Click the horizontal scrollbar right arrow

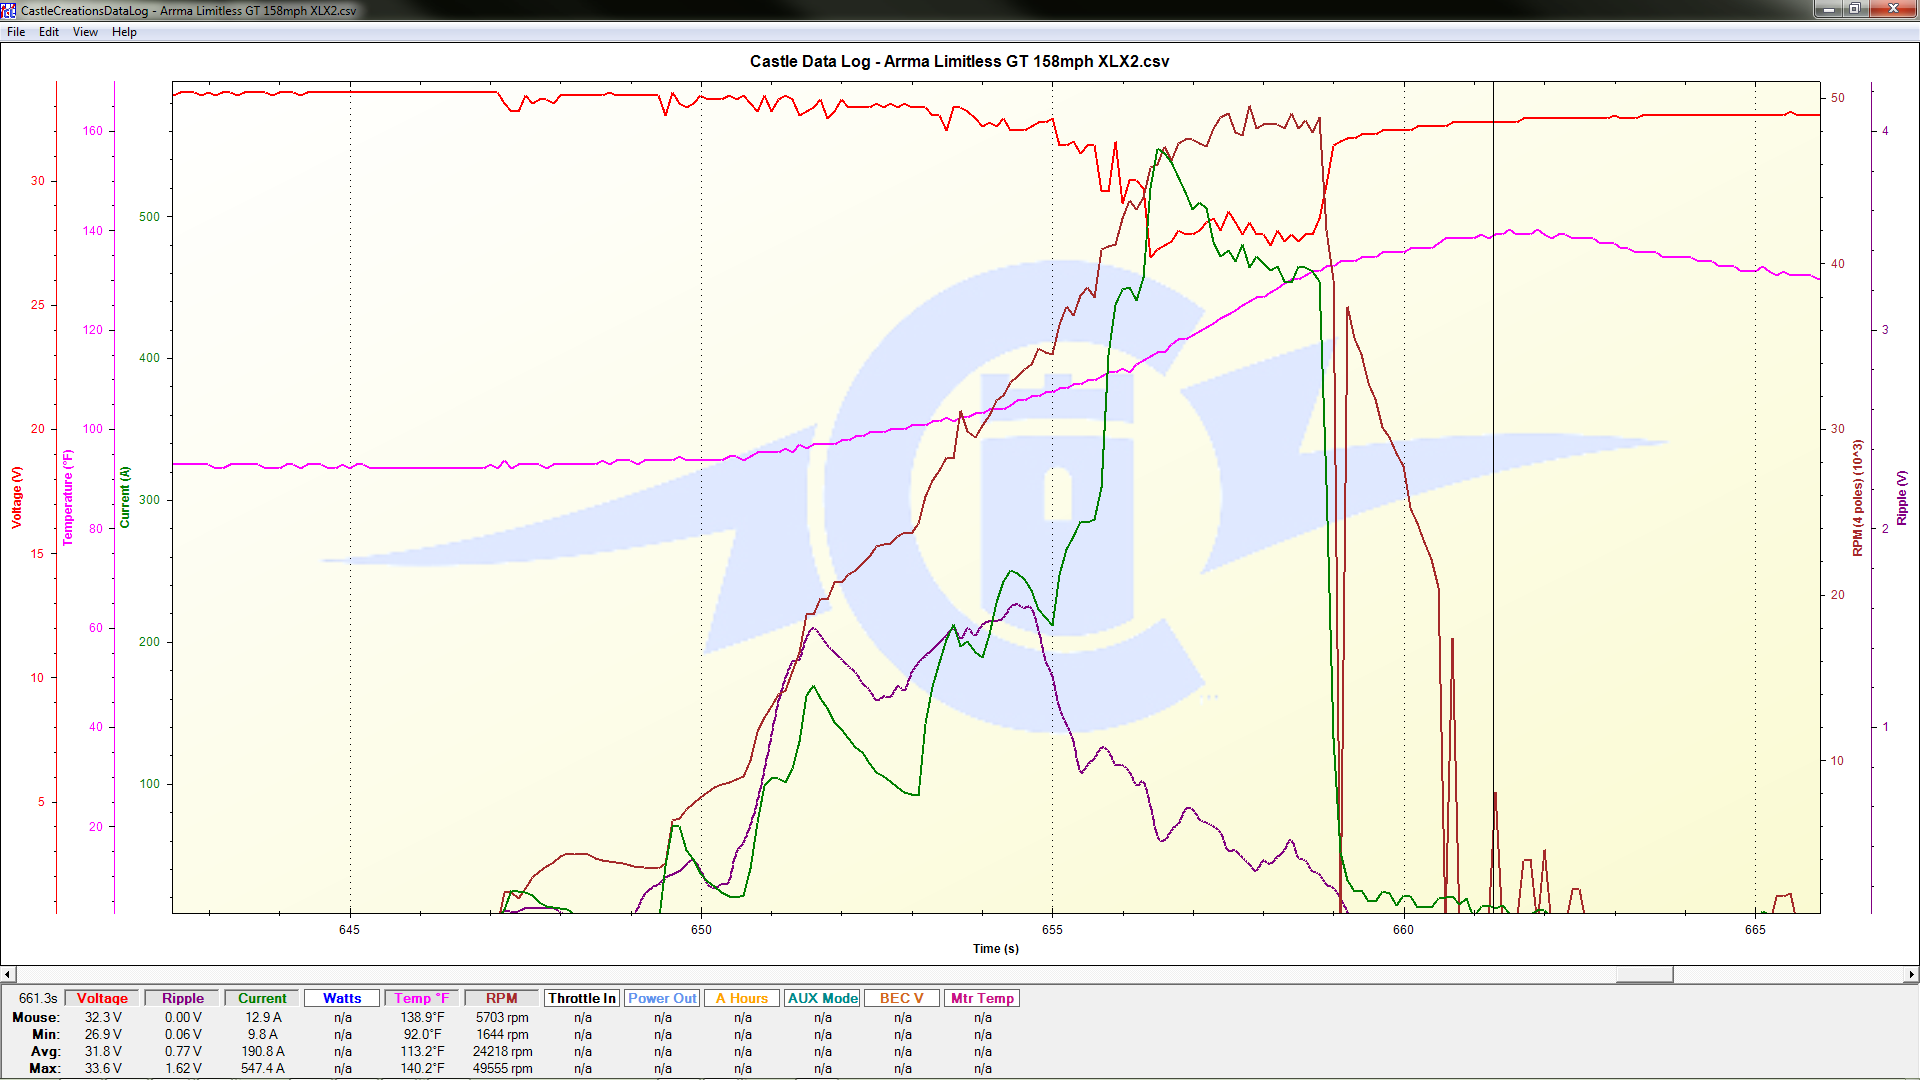(x=1911, y=974)
